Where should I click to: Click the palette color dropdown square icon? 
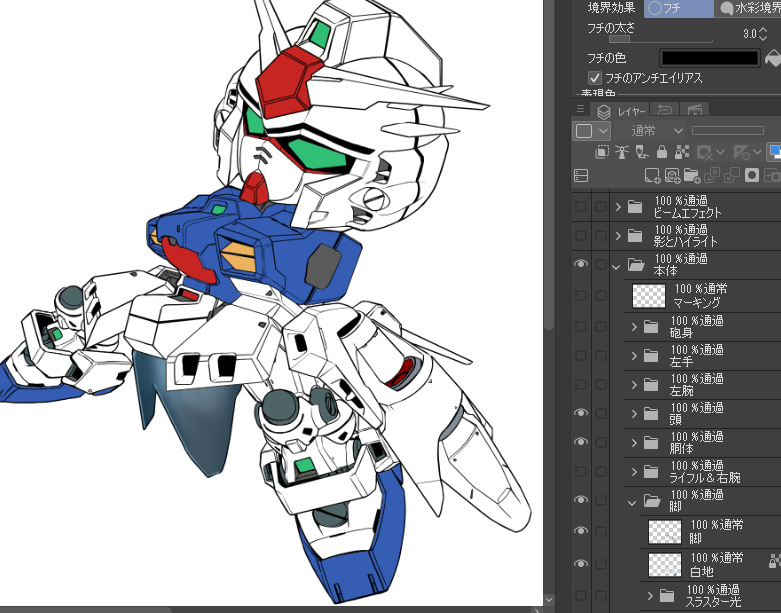click(591, 131)
